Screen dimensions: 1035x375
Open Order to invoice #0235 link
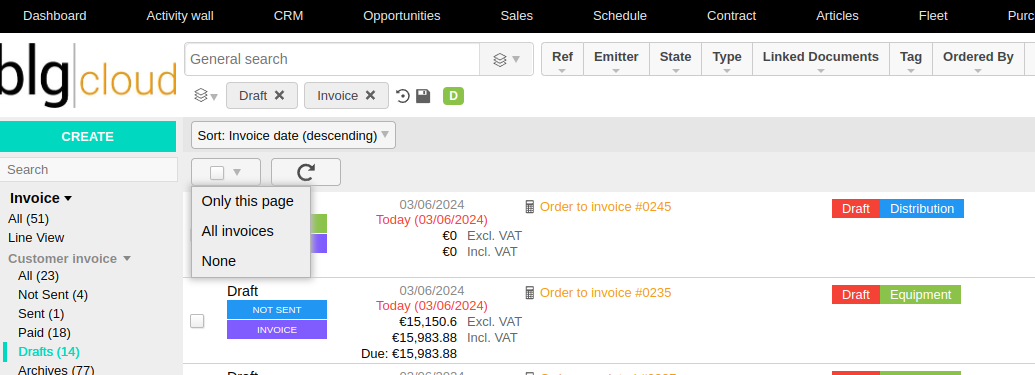pos(605,292)
